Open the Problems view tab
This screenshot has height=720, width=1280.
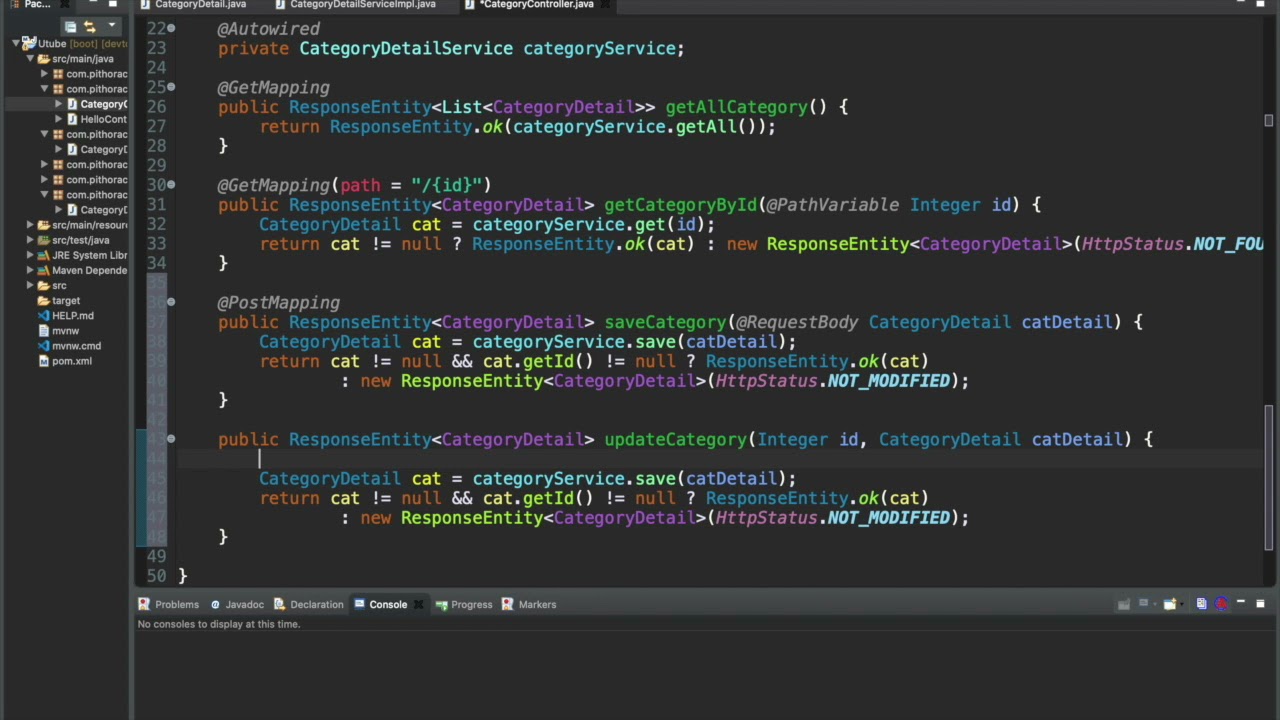(168, 604)
